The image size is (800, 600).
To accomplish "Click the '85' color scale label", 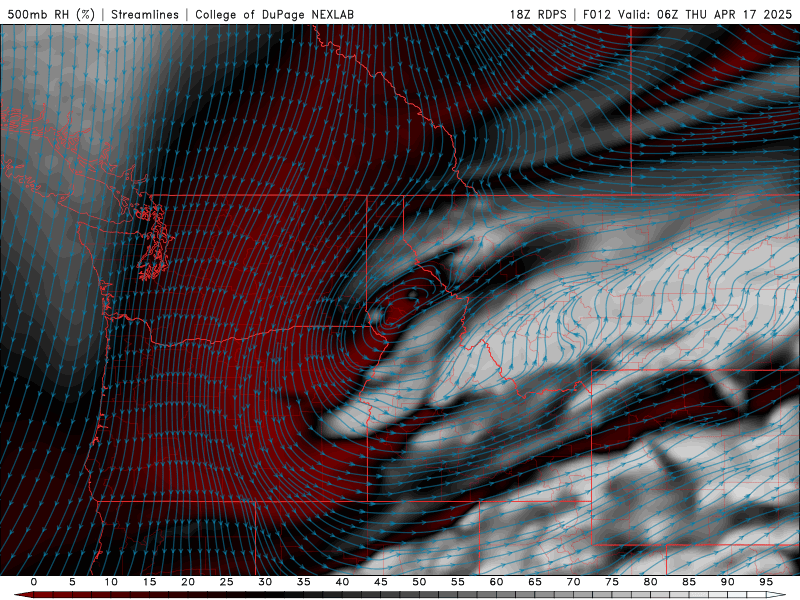I will 689,582.
